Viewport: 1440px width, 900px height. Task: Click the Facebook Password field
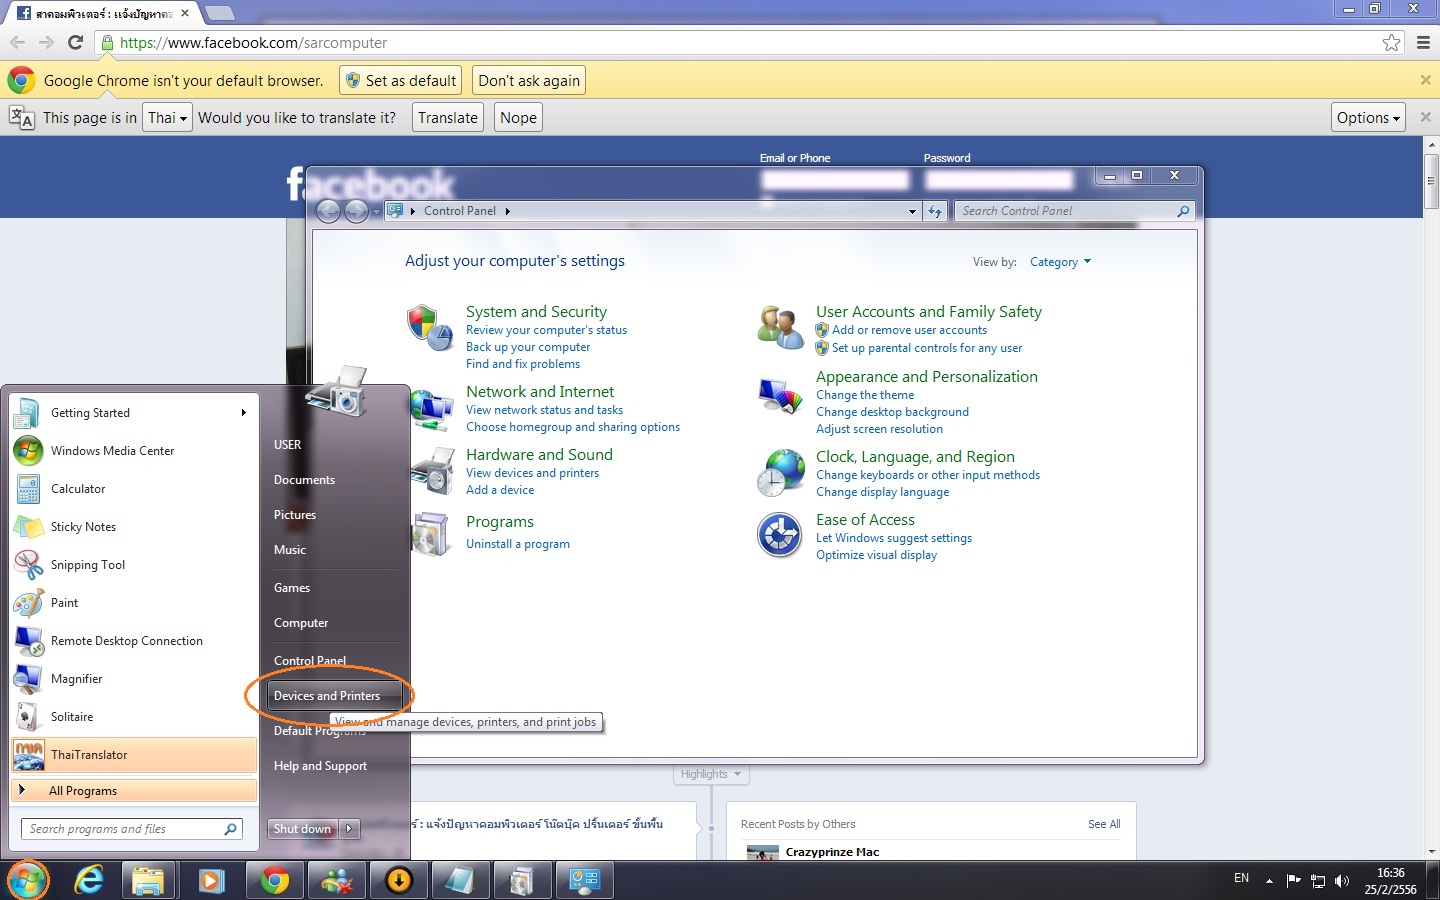coord(999,180)
